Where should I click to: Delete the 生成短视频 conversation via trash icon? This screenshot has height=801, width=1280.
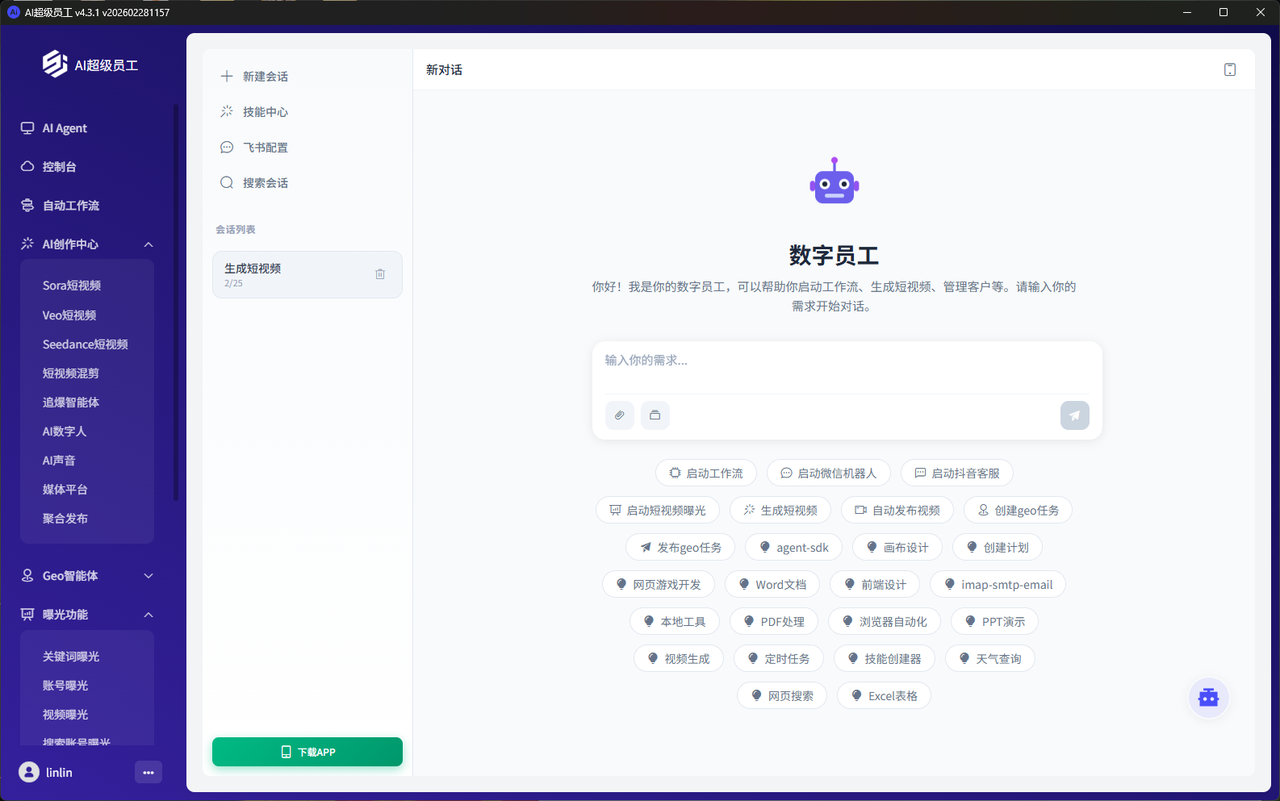pyautogui.click(x=380, y=274)
